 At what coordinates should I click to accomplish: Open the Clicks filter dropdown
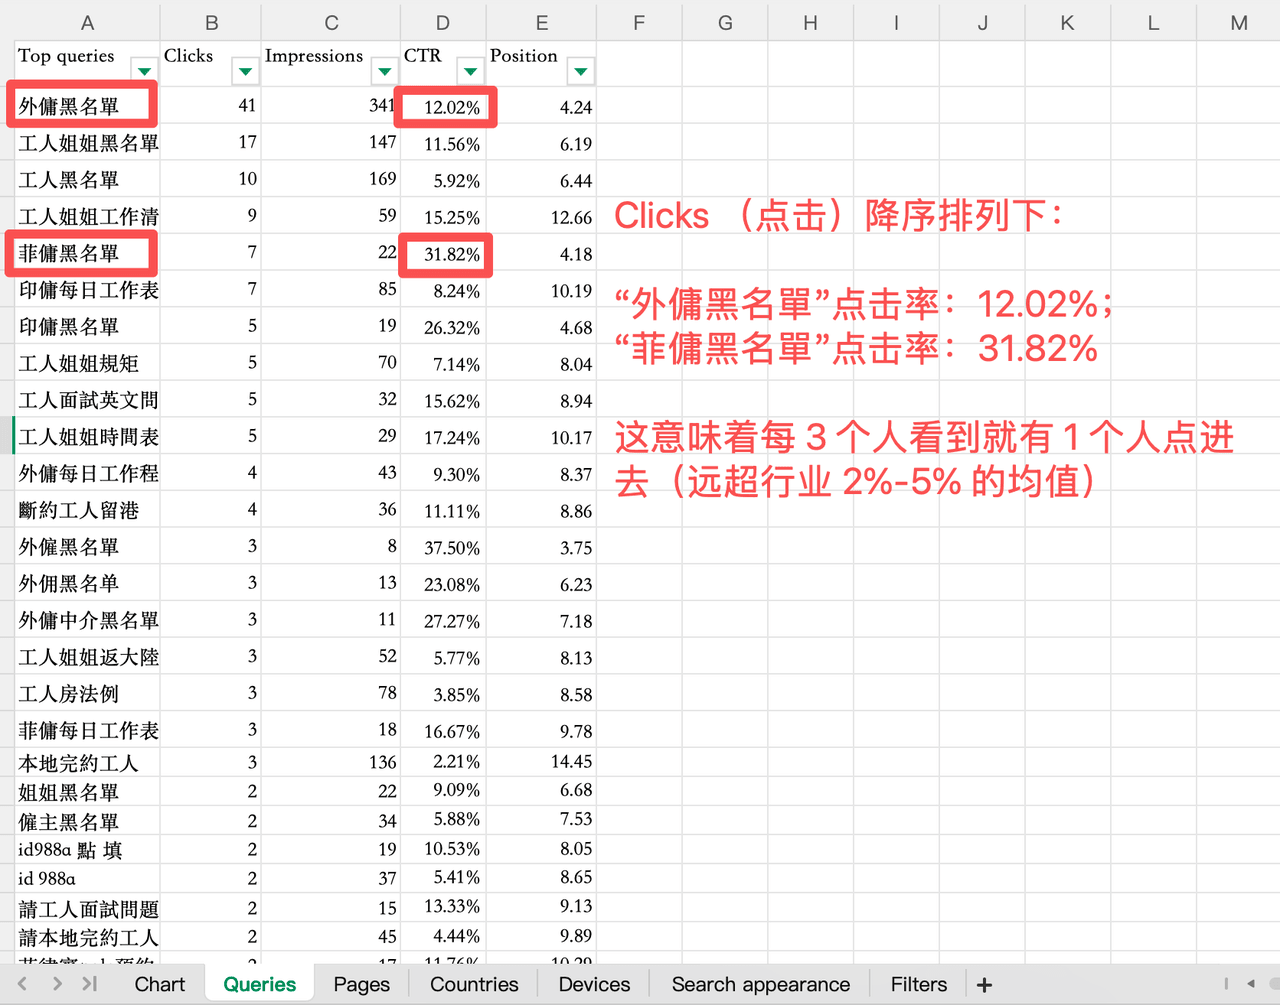(x=245, y=72)
